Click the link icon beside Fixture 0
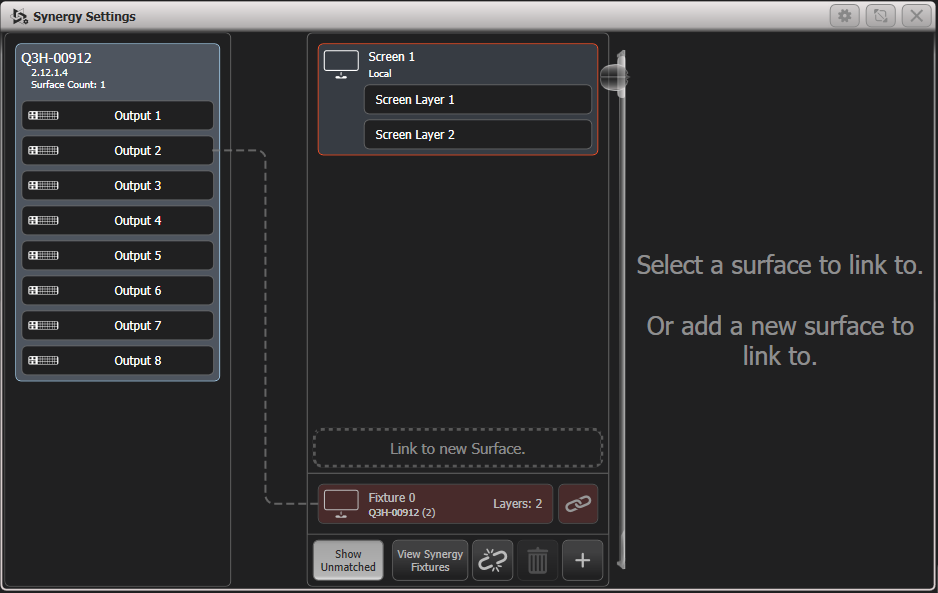The height and width of the screenshot is (593, 938). coord(577,504)
